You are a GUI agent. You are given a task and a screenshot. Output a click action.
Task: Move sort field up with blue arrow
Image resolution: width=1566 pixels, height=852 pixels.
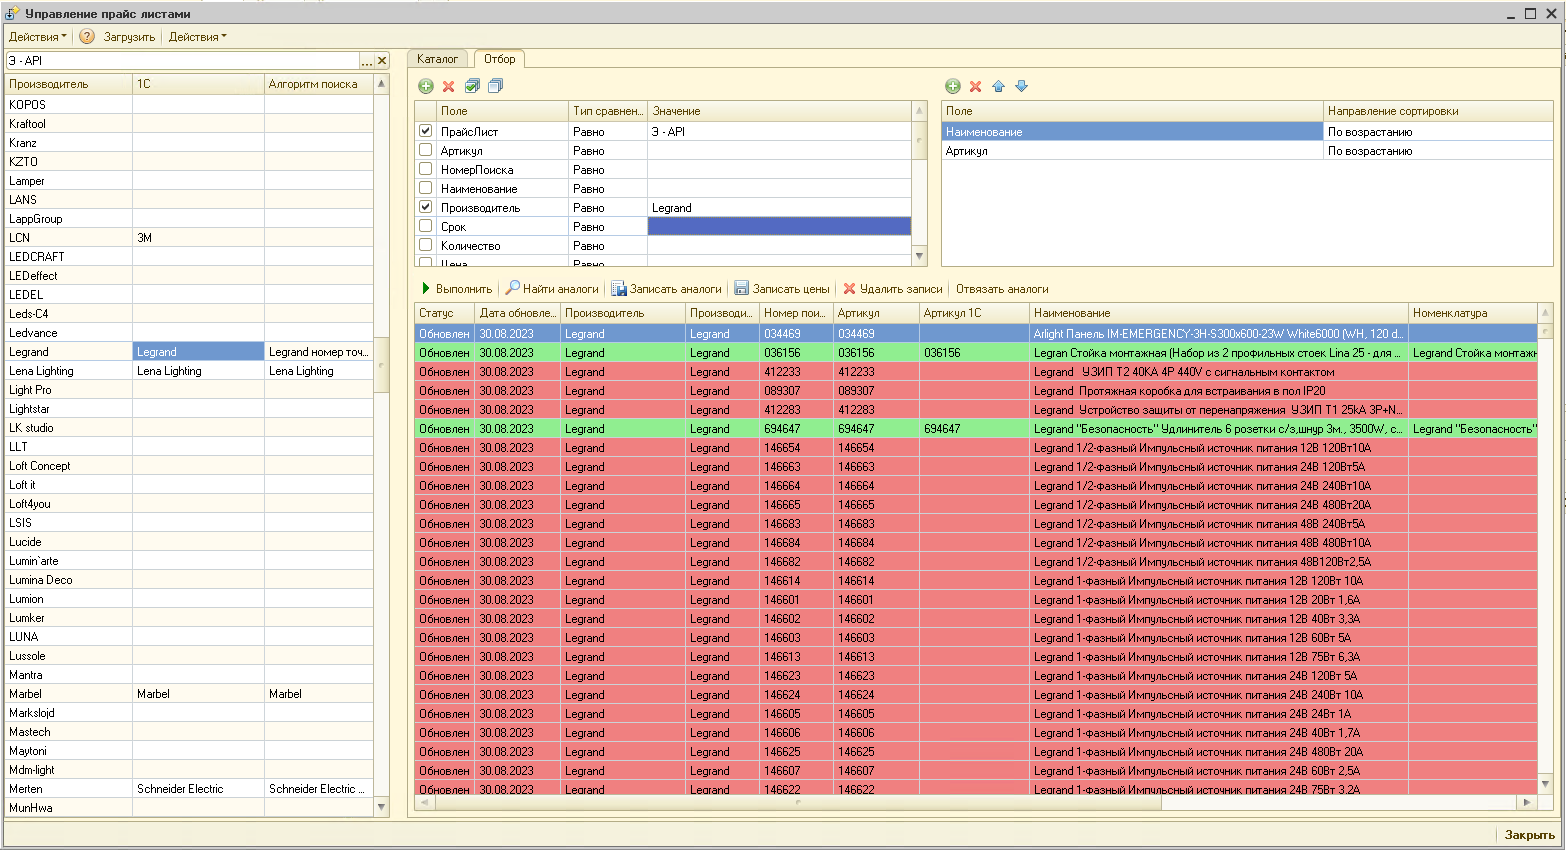[998, 86]
